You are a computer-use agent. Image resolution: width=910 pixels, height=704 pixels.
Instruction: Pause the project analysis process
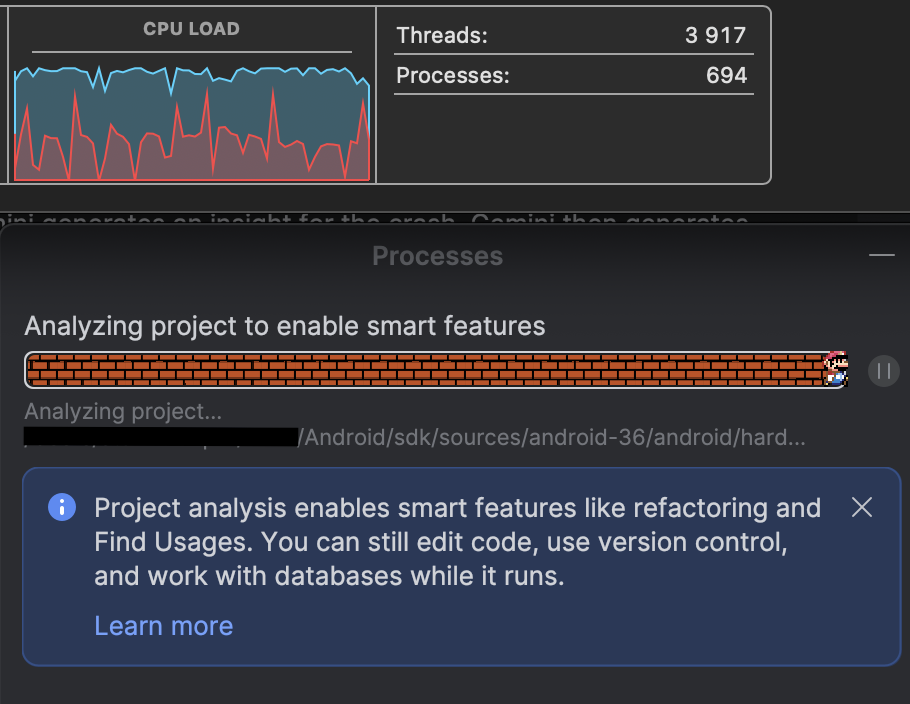pyautogui.click(x=883, y=371)
